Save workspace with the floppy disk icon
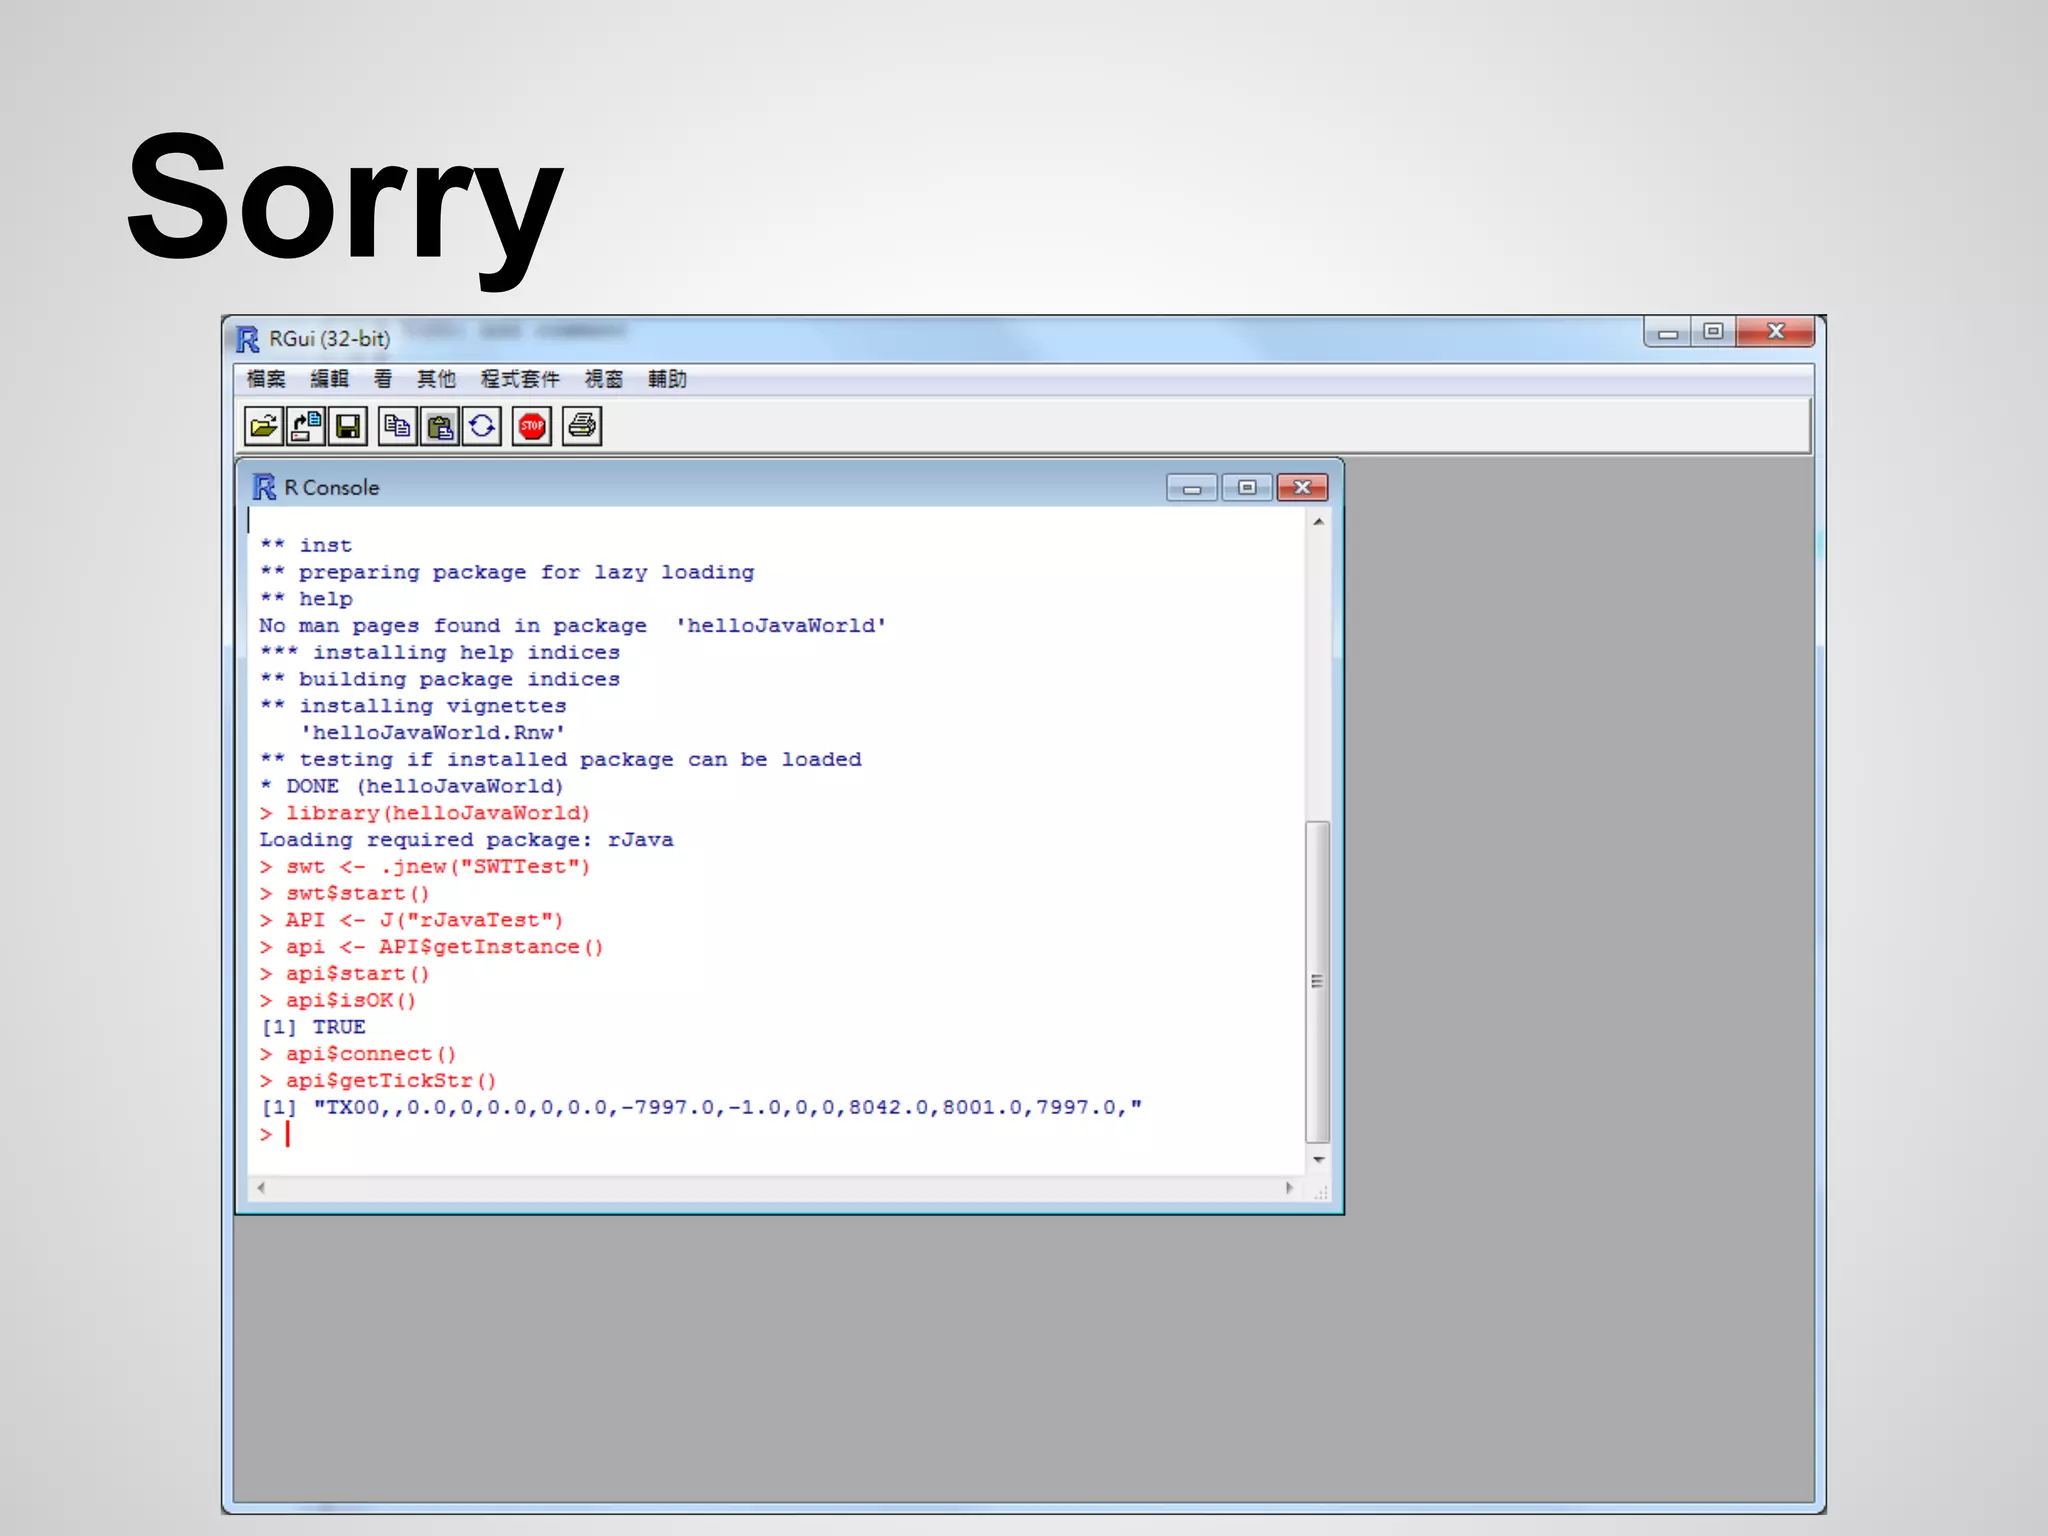This screenshot has height=1536, width=2048. [348, 427]
